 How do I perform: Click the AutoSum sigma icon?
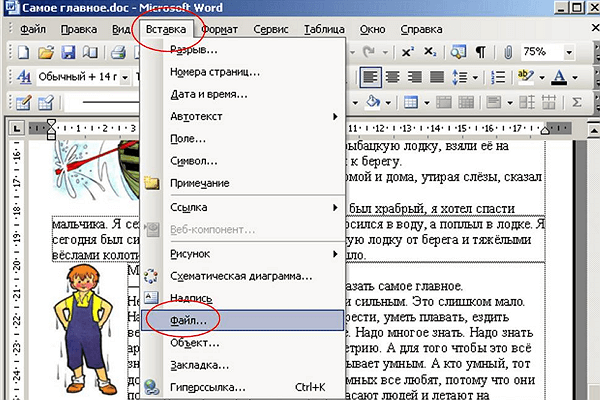pyautogui.click(x=577, y=102)
